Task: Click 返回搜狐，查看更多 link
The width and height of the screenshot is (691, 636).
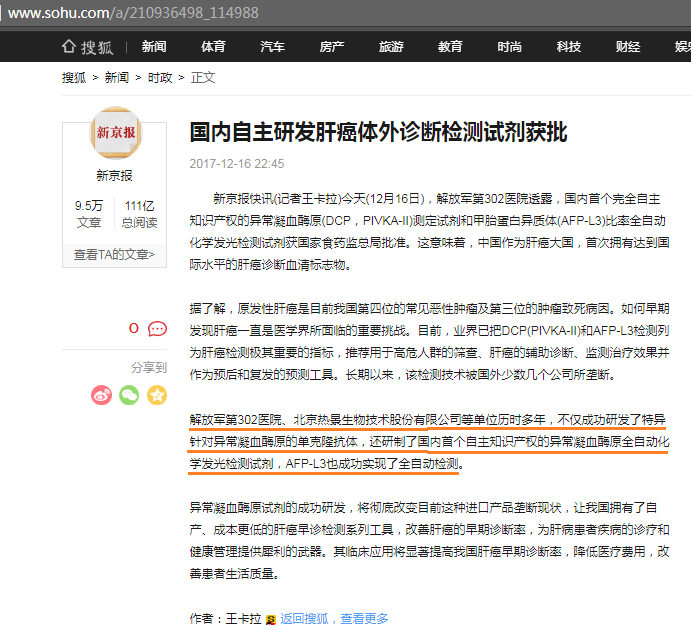Action: 334,619
